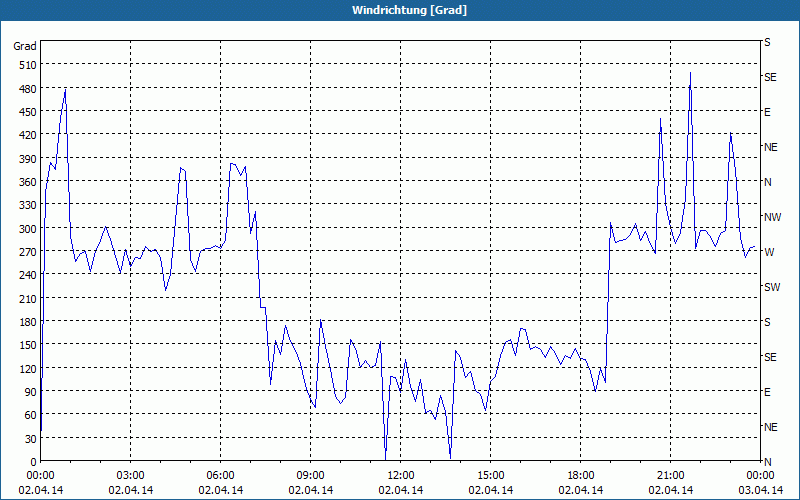Click the 180 y-axis label
Screen dimensions: 800x500
(29, 322)
